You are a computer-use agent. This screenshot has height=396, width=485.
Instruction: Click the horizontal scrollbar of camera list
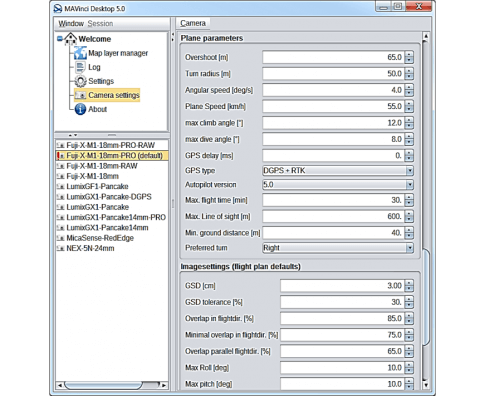112,385
